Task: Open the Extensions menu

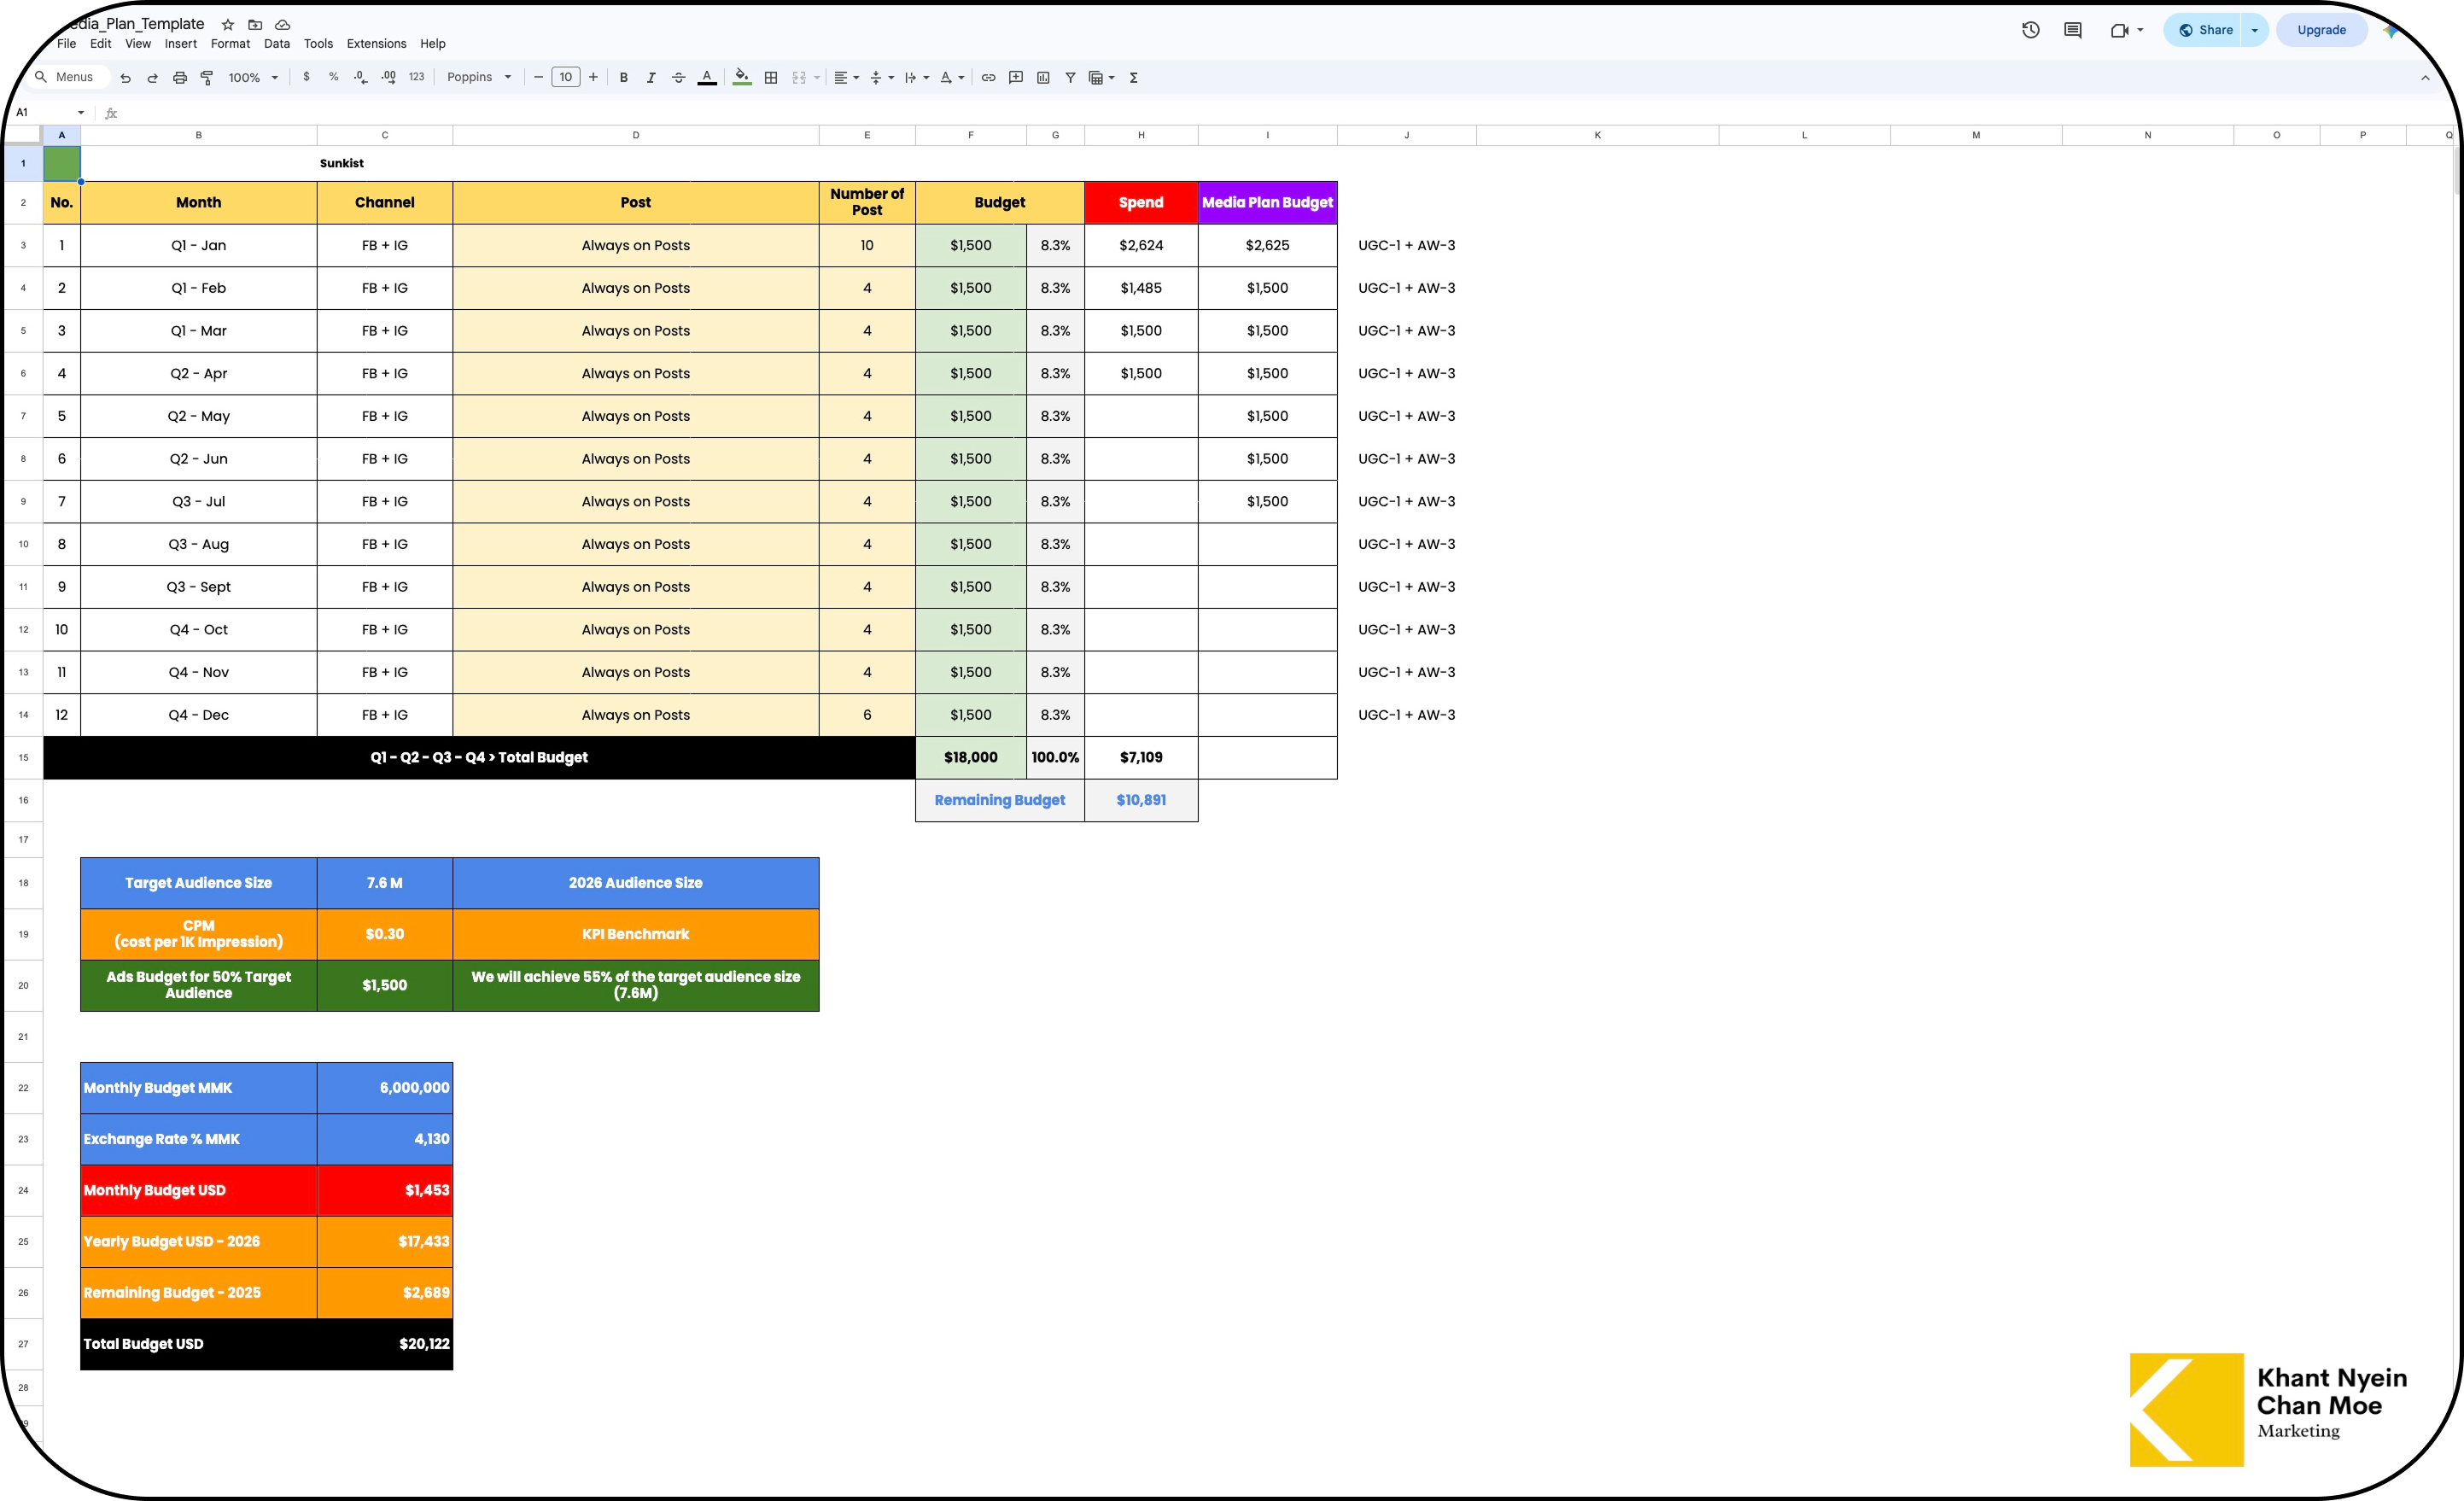Action: point(376,44)
